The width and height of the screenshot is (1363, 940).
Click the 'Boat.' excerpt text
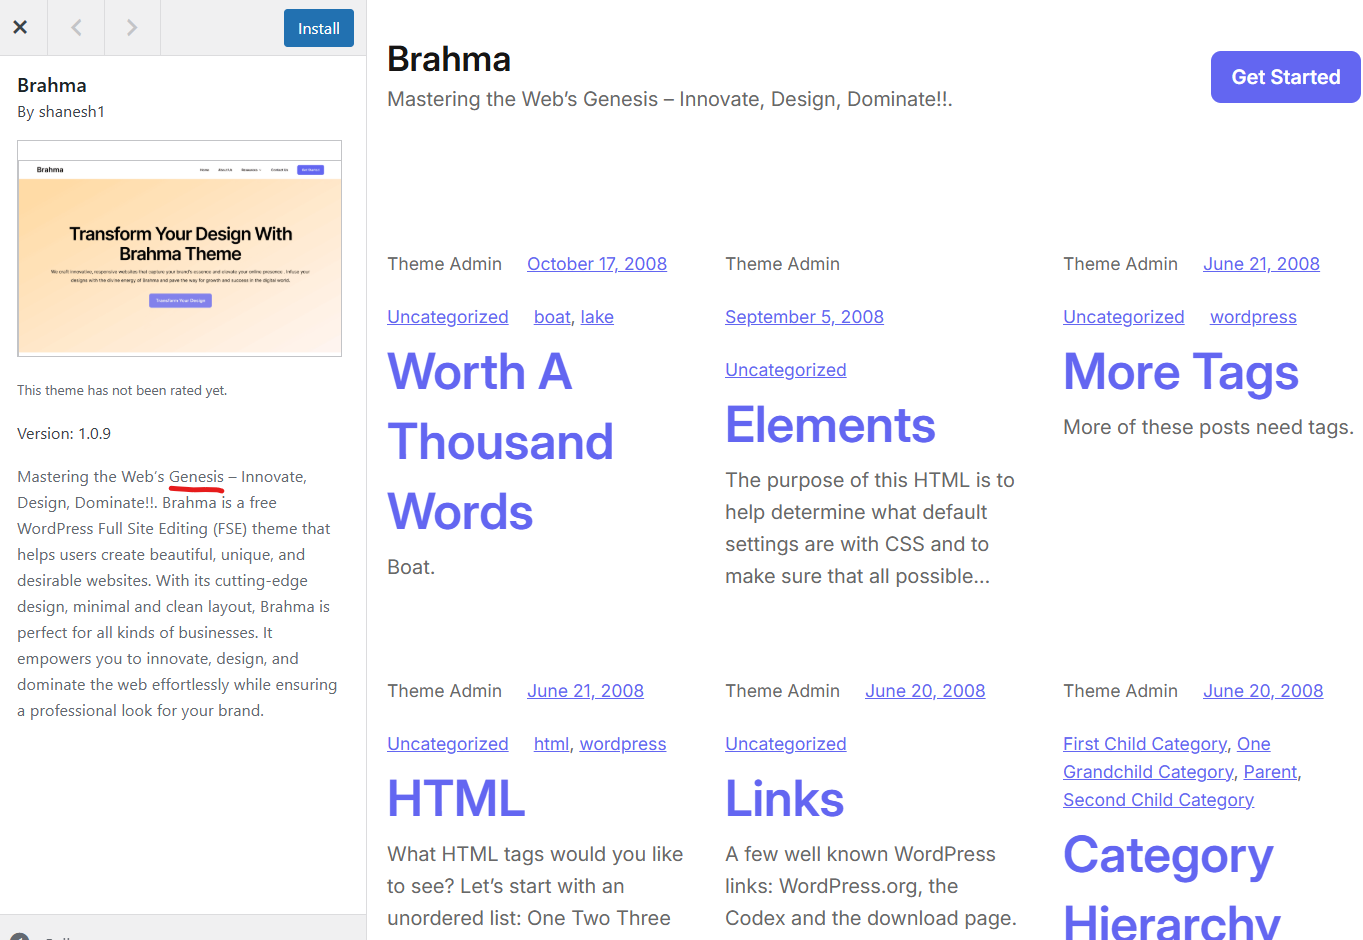pos(411,567)
